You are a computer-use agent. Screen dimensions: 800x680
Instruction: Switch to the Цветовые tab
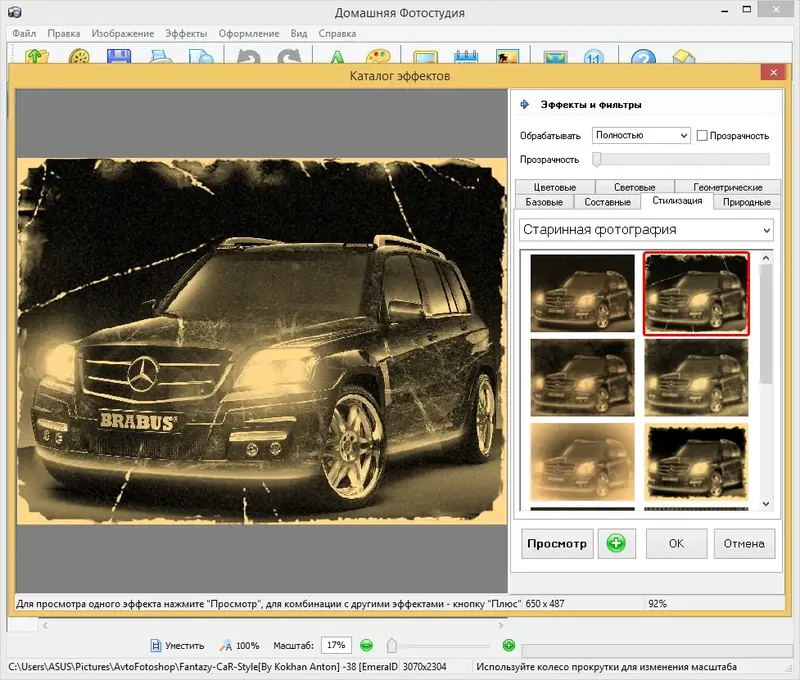554,187
